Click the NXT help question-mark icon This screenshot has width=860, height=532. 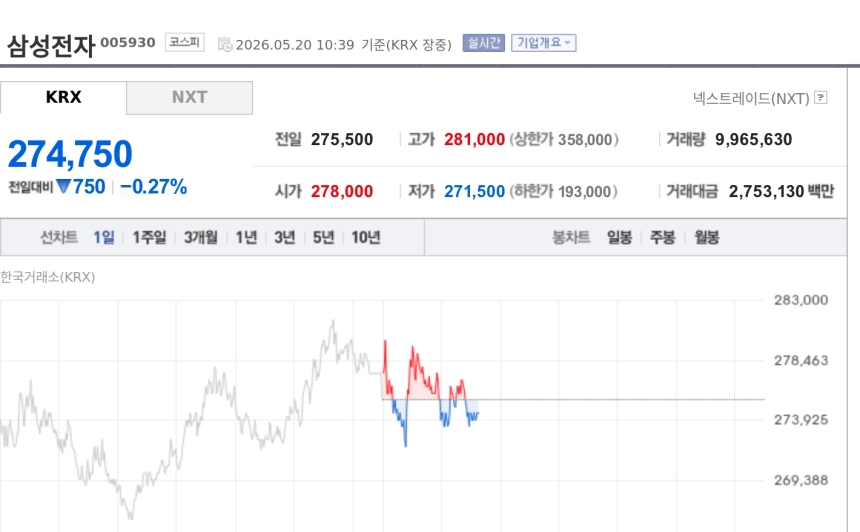[x=821, y=98]
